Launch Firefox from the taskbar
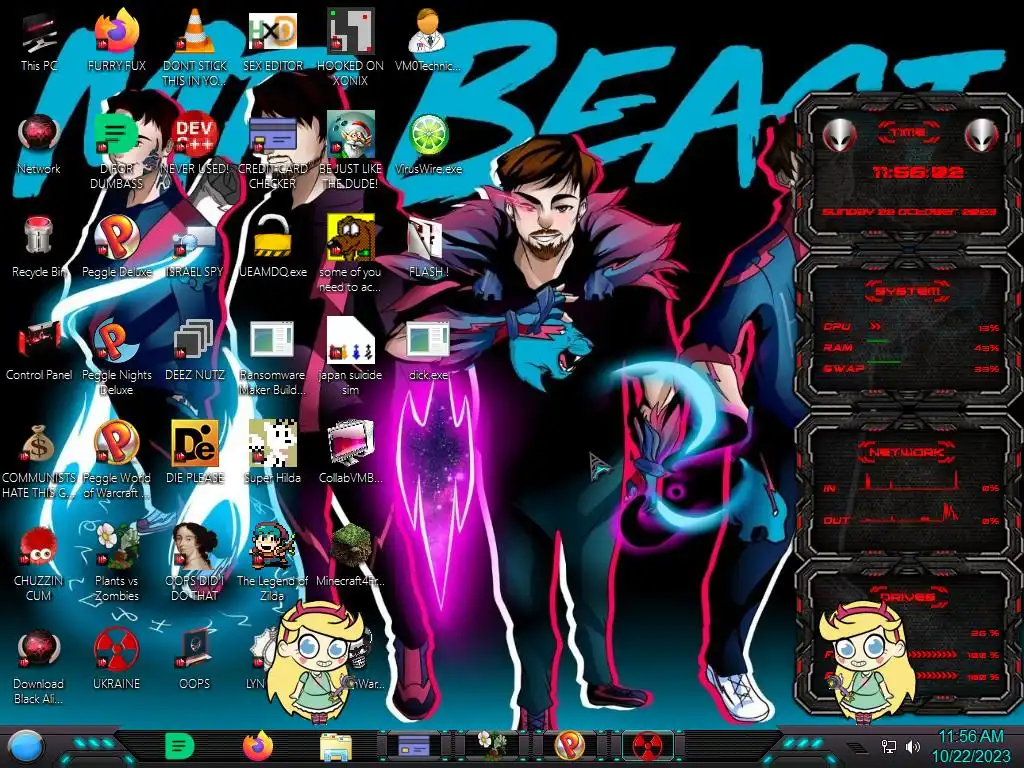 [258, 746]
